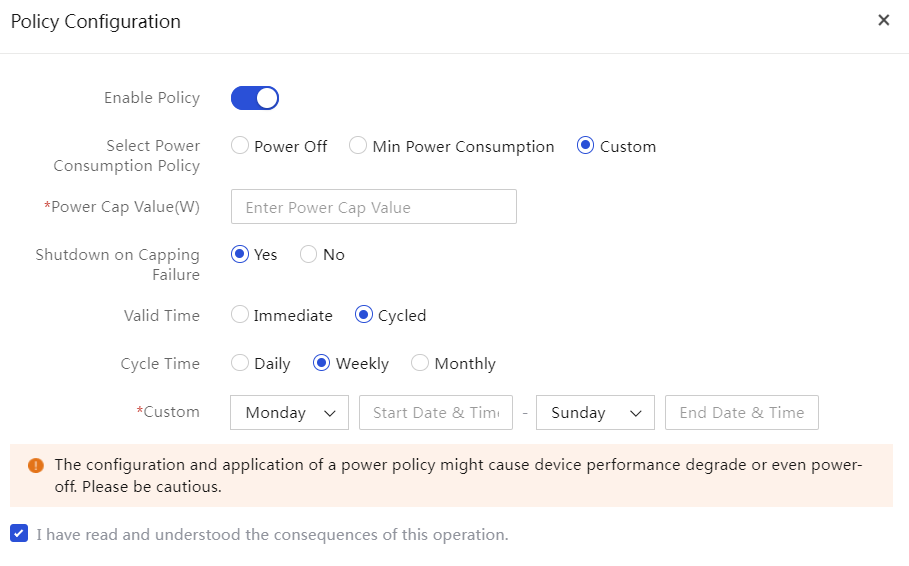Click the Start Date & Time field
This screenshot has width=909, height=566.
(x=436, y=412)
